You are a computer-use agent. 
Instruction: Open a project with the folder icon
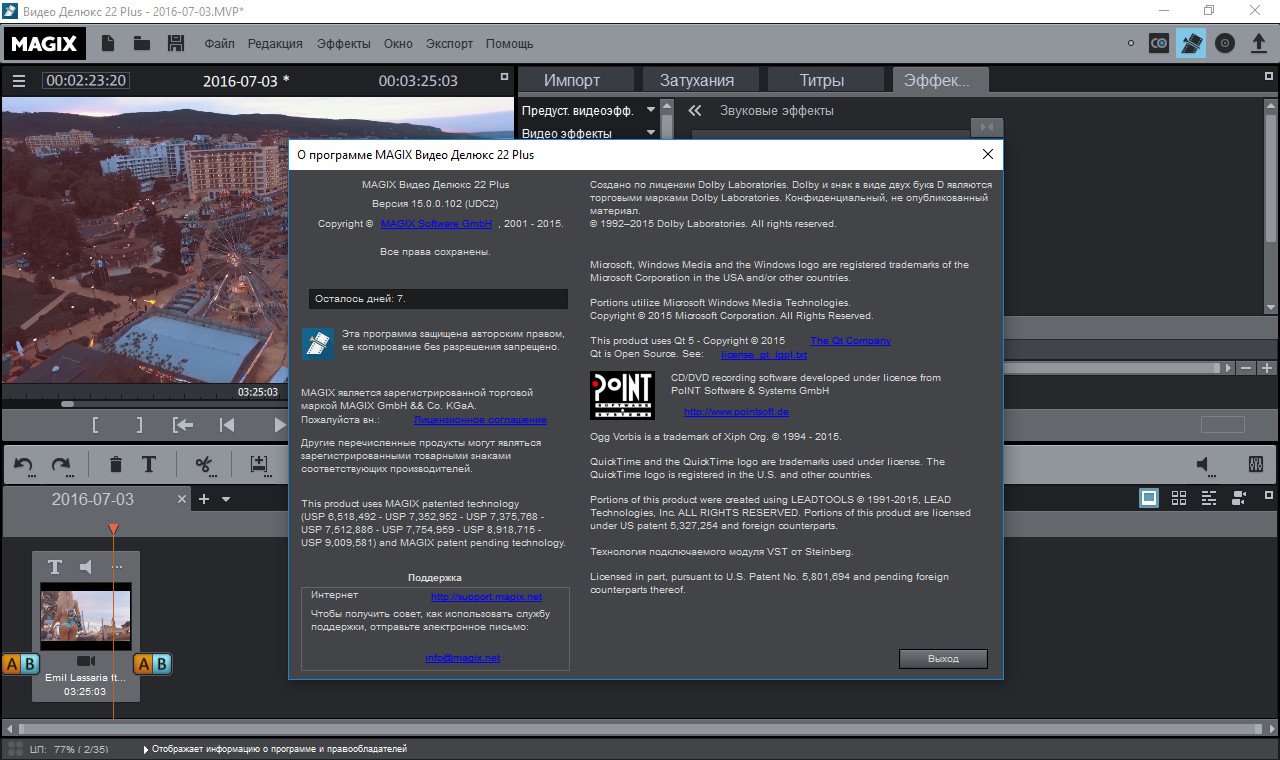(142, 43)
